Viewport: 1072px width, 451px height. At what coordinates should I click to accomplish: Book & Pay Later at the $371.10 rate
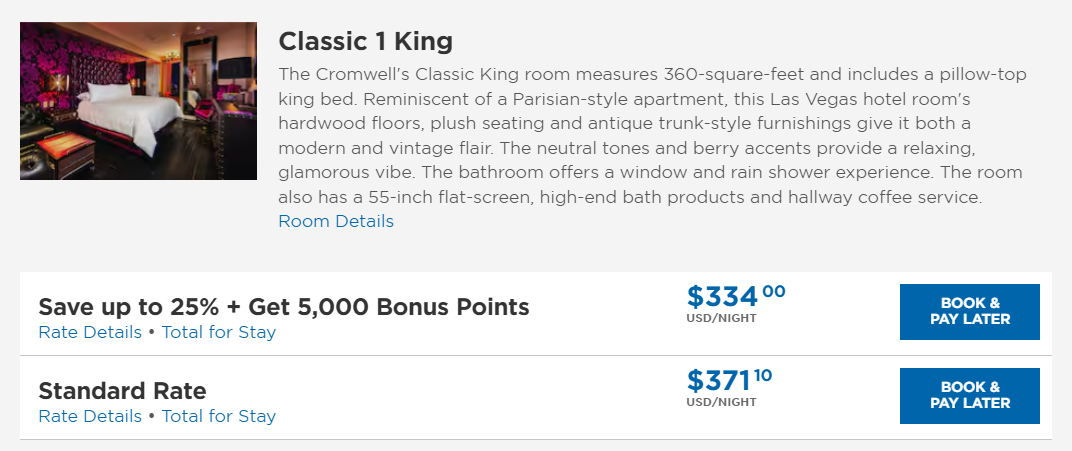pyautogui.click(x=969, y=396)
